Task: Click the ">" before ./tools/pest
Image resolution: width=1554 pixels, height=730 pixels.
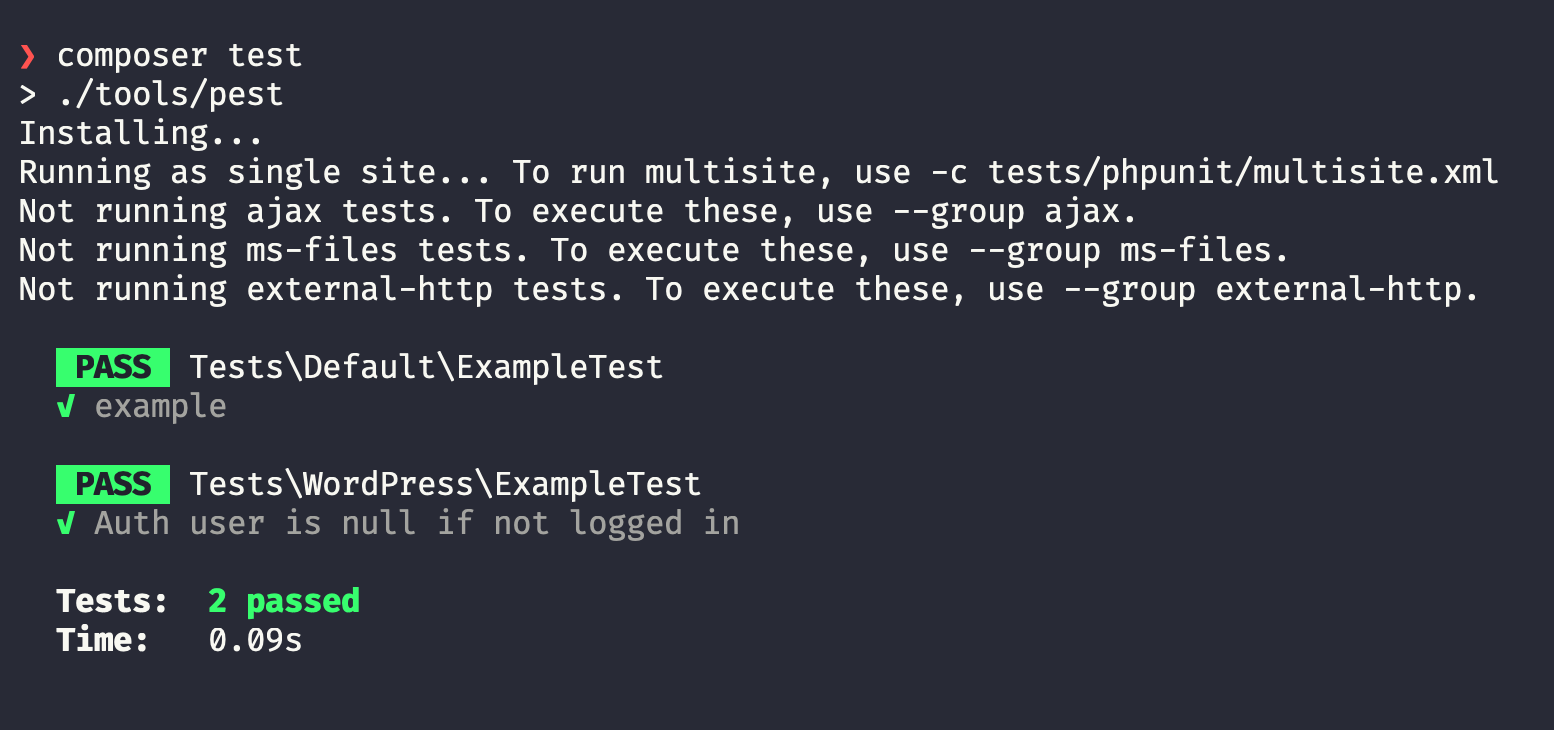Action: 28,95
